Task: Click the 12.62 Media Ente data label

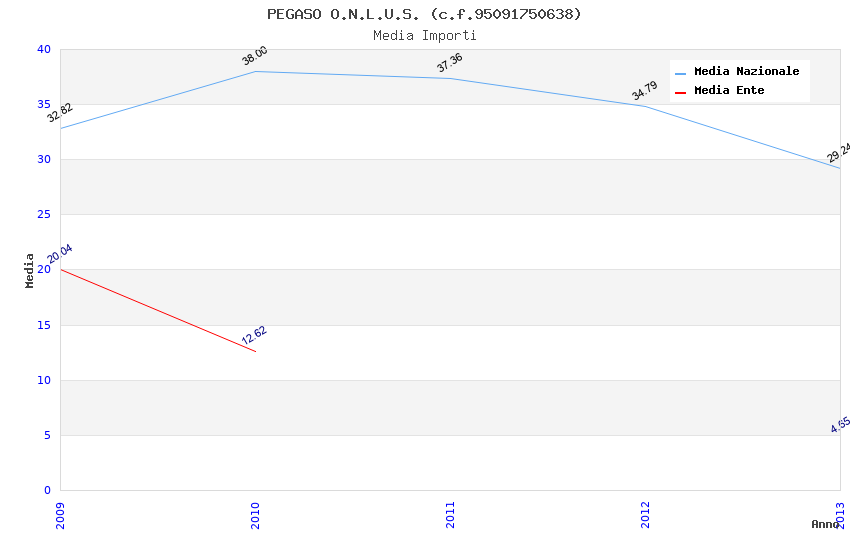Action: (x=254, y=336)
